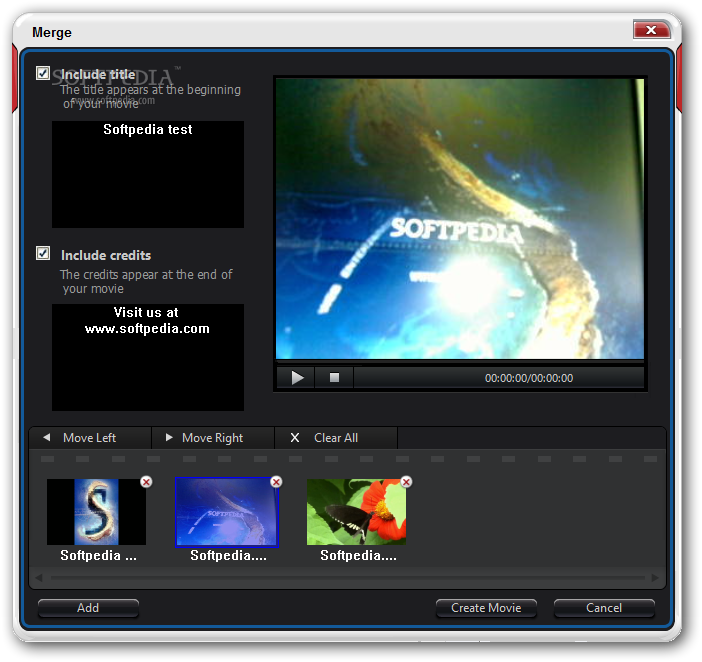Play the merged movie preview

[296, 378]
